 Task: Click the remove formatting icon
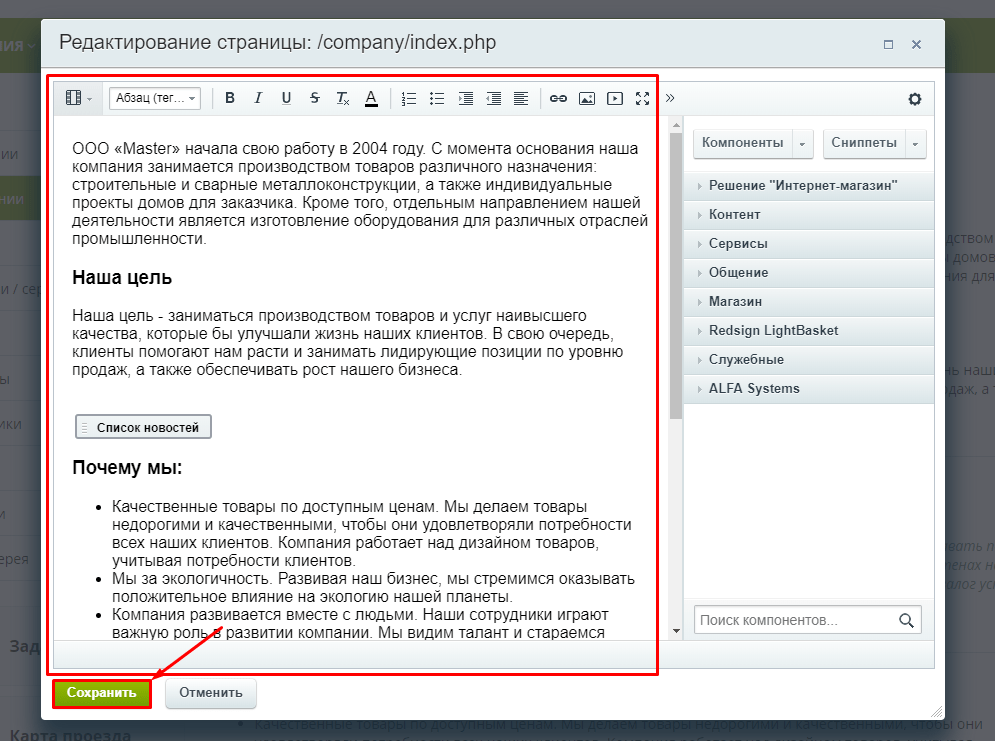point(343,98)
